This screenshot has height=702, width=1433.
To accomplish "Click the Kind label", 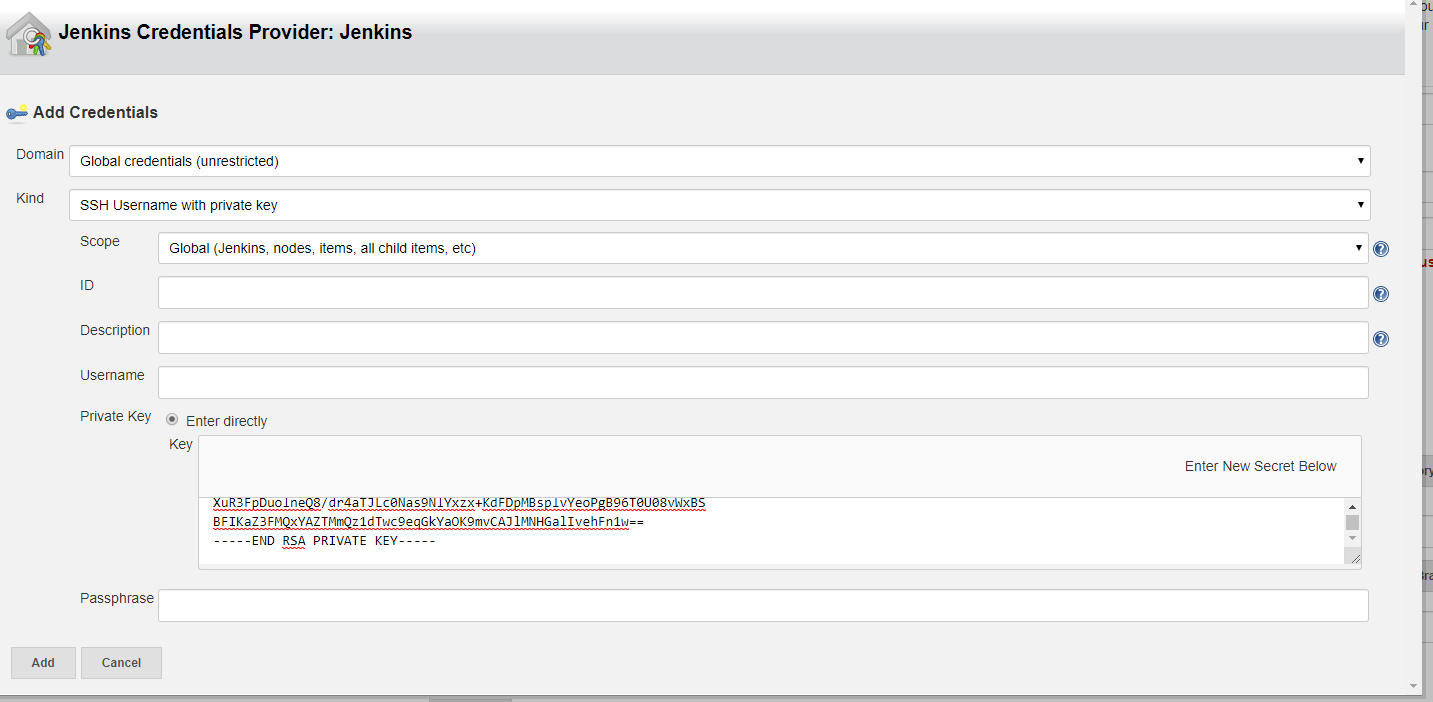I will (x=30, y=198).
